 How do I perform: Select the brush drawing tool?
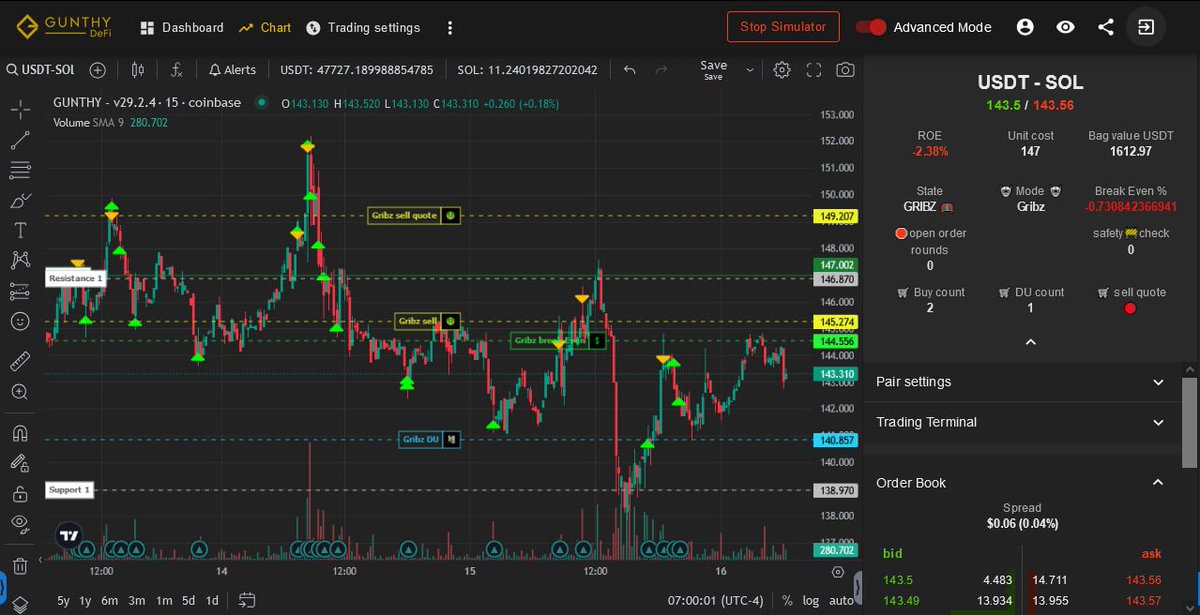(20, 200)
